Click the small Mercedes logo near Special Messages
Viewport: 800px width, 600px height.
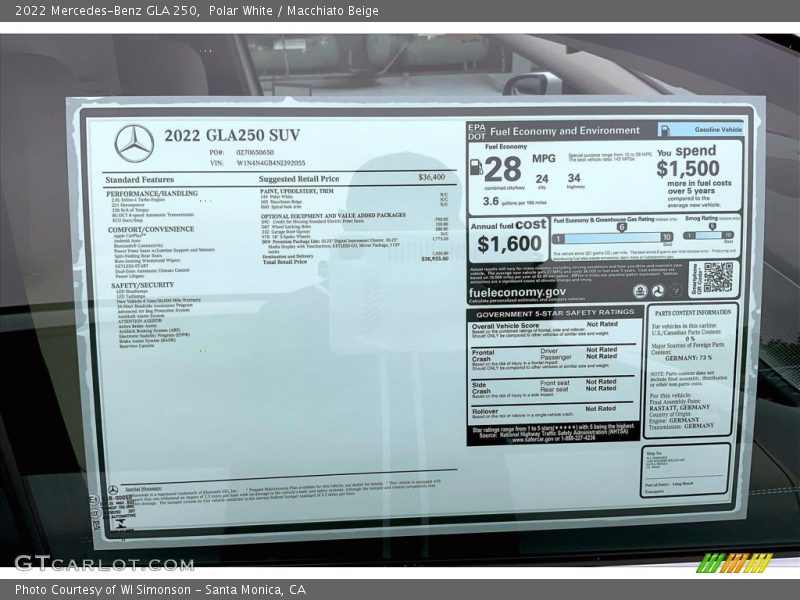113,490
